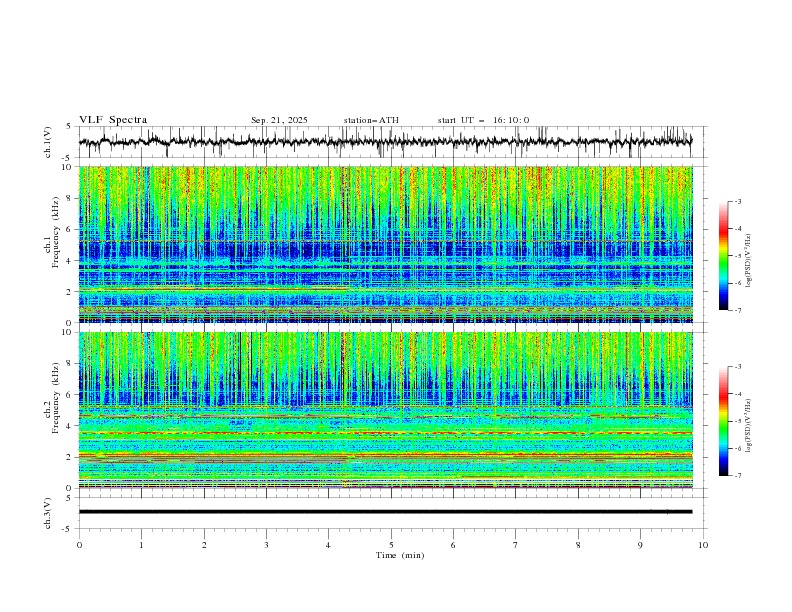
Task: Click the "-7" label on the lower color bar
Action: click(x=737, y=476)
